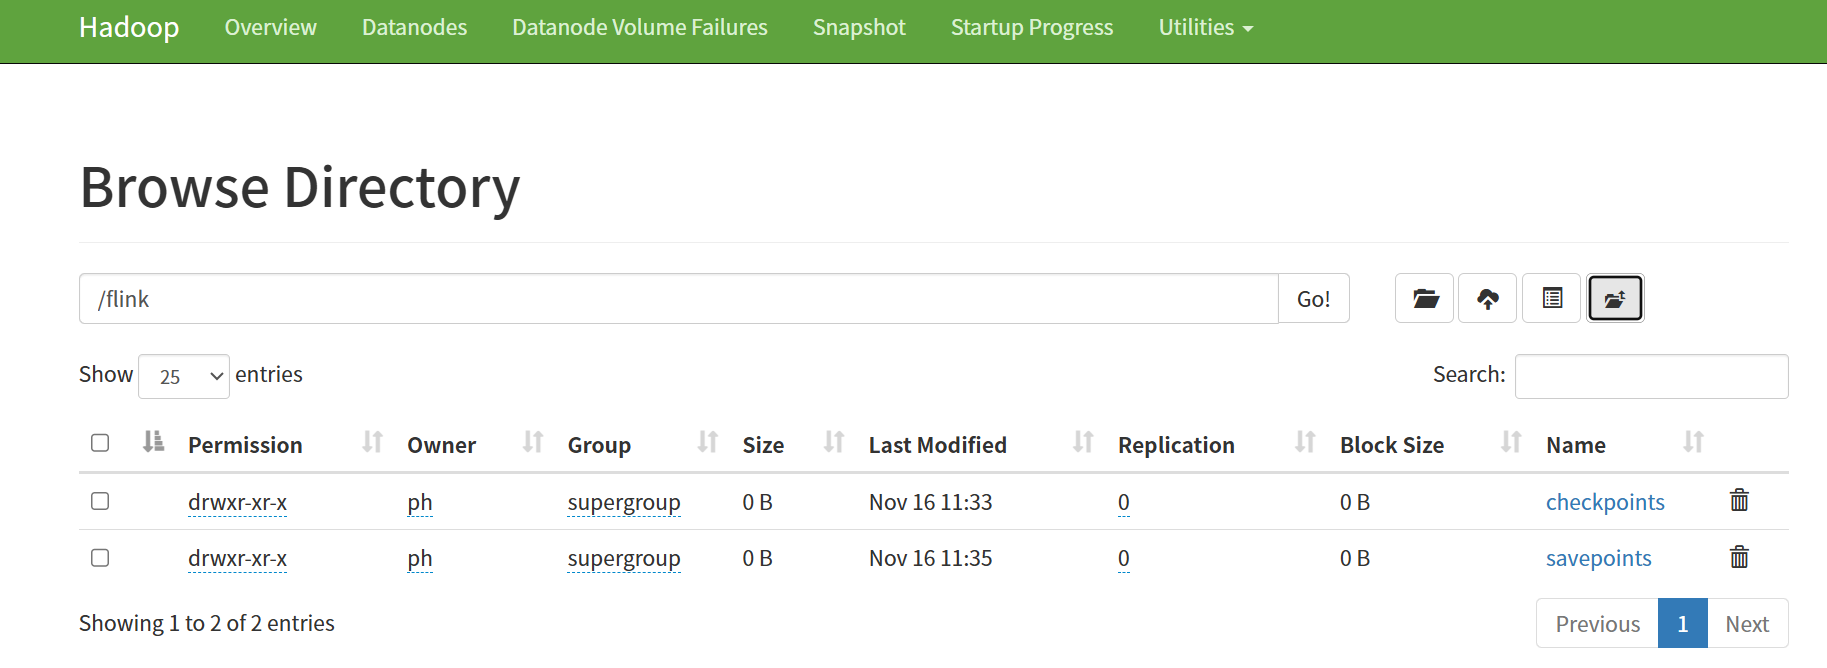
Task: Switch to Startup Progress tab
Action: (x=1031, y=28)
